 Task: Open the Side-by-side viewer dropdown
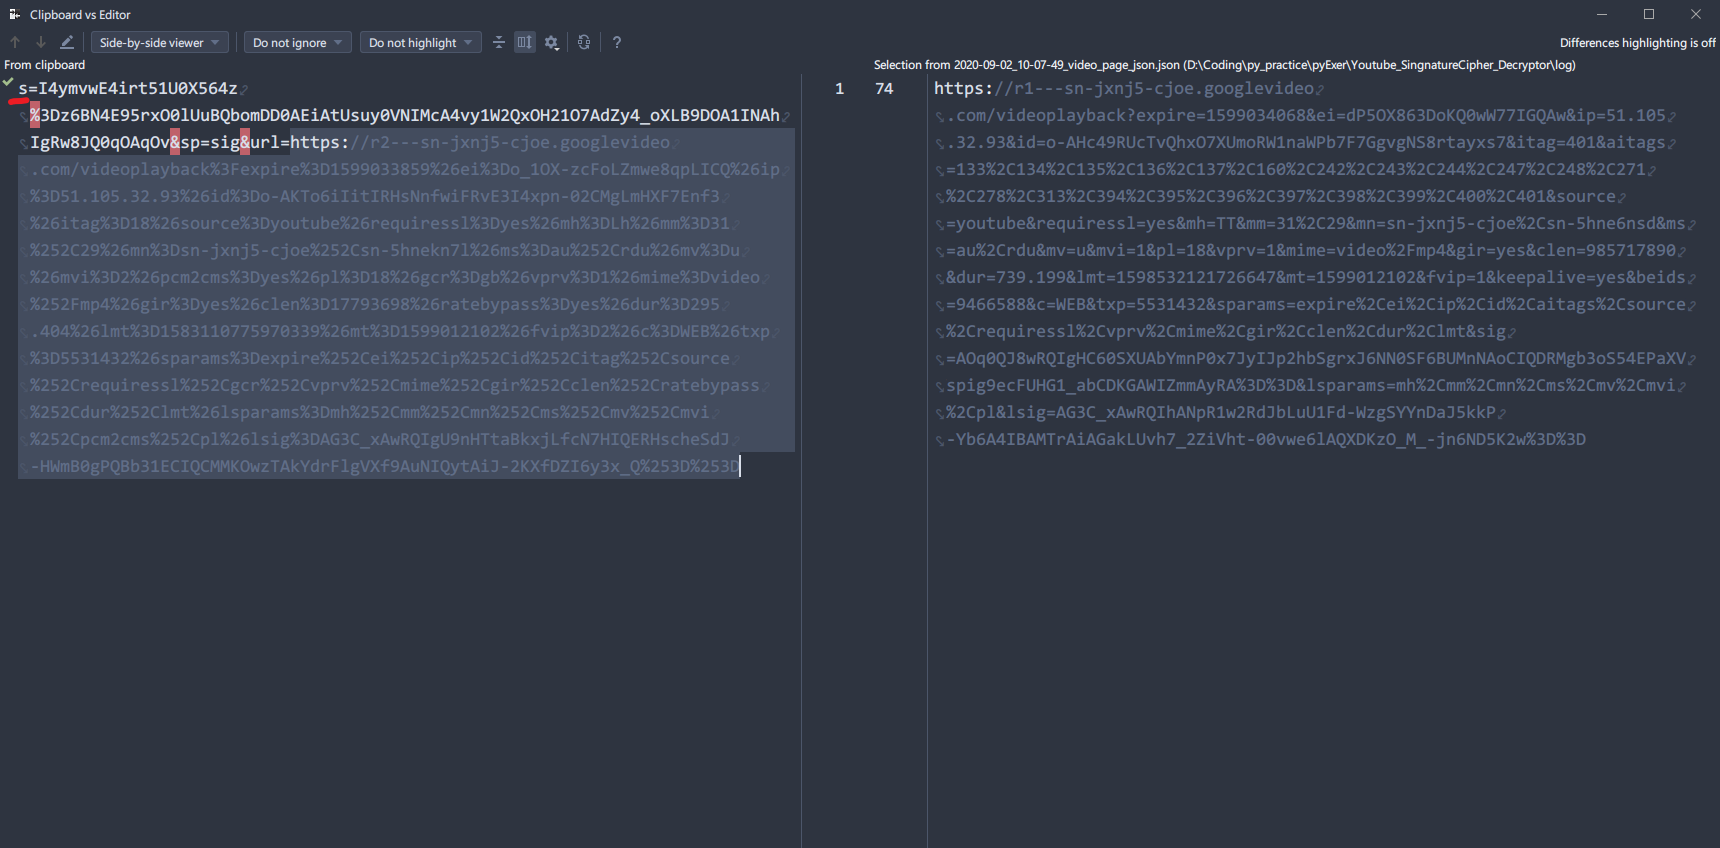point(159,42)
